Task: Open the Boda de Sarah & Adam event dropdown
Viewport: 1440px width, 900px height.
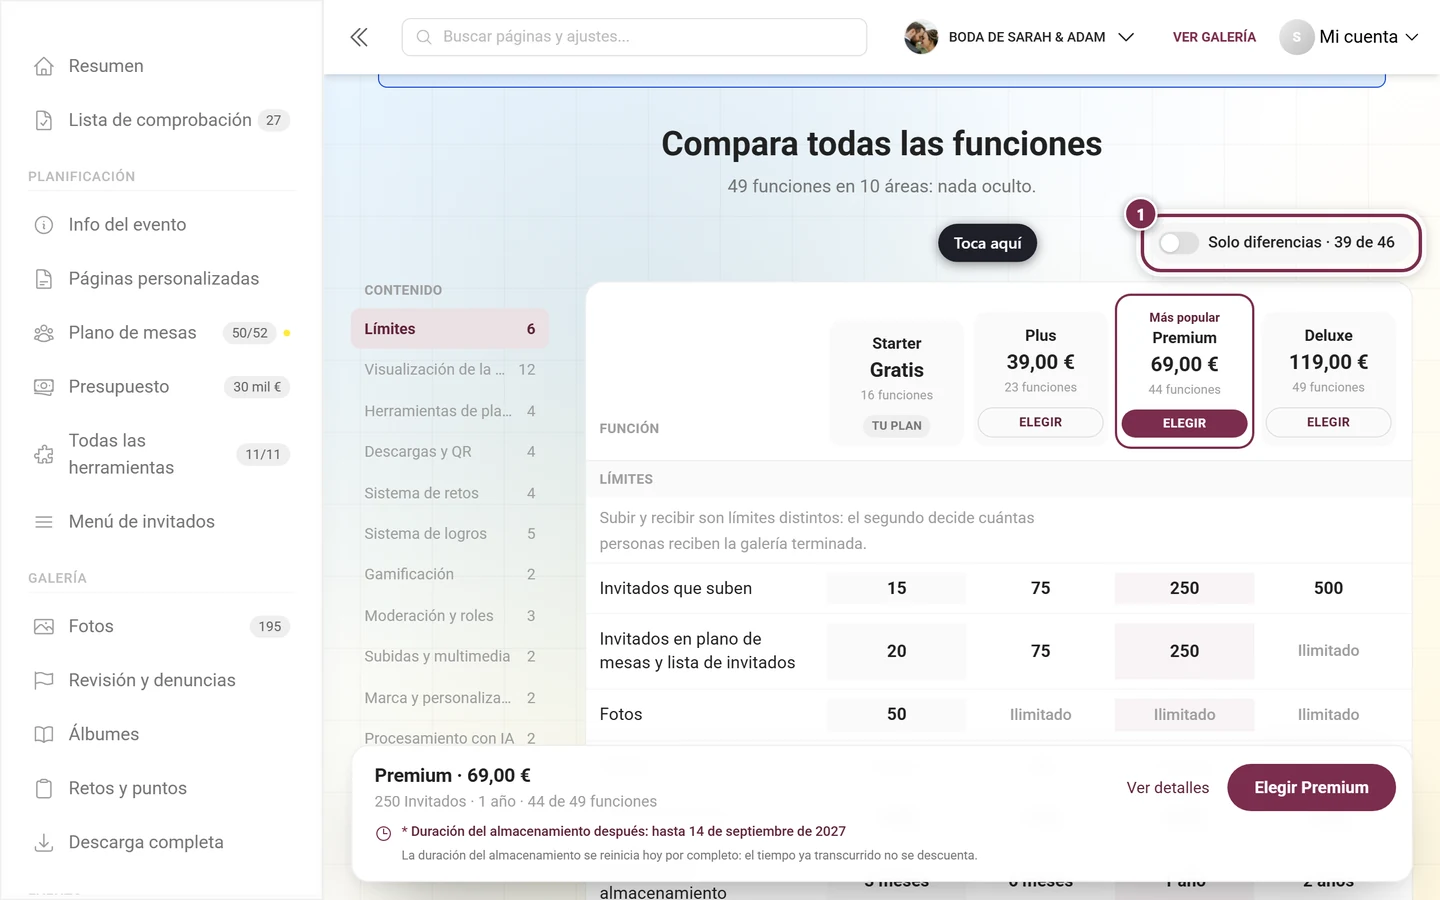Action: 1020,37
